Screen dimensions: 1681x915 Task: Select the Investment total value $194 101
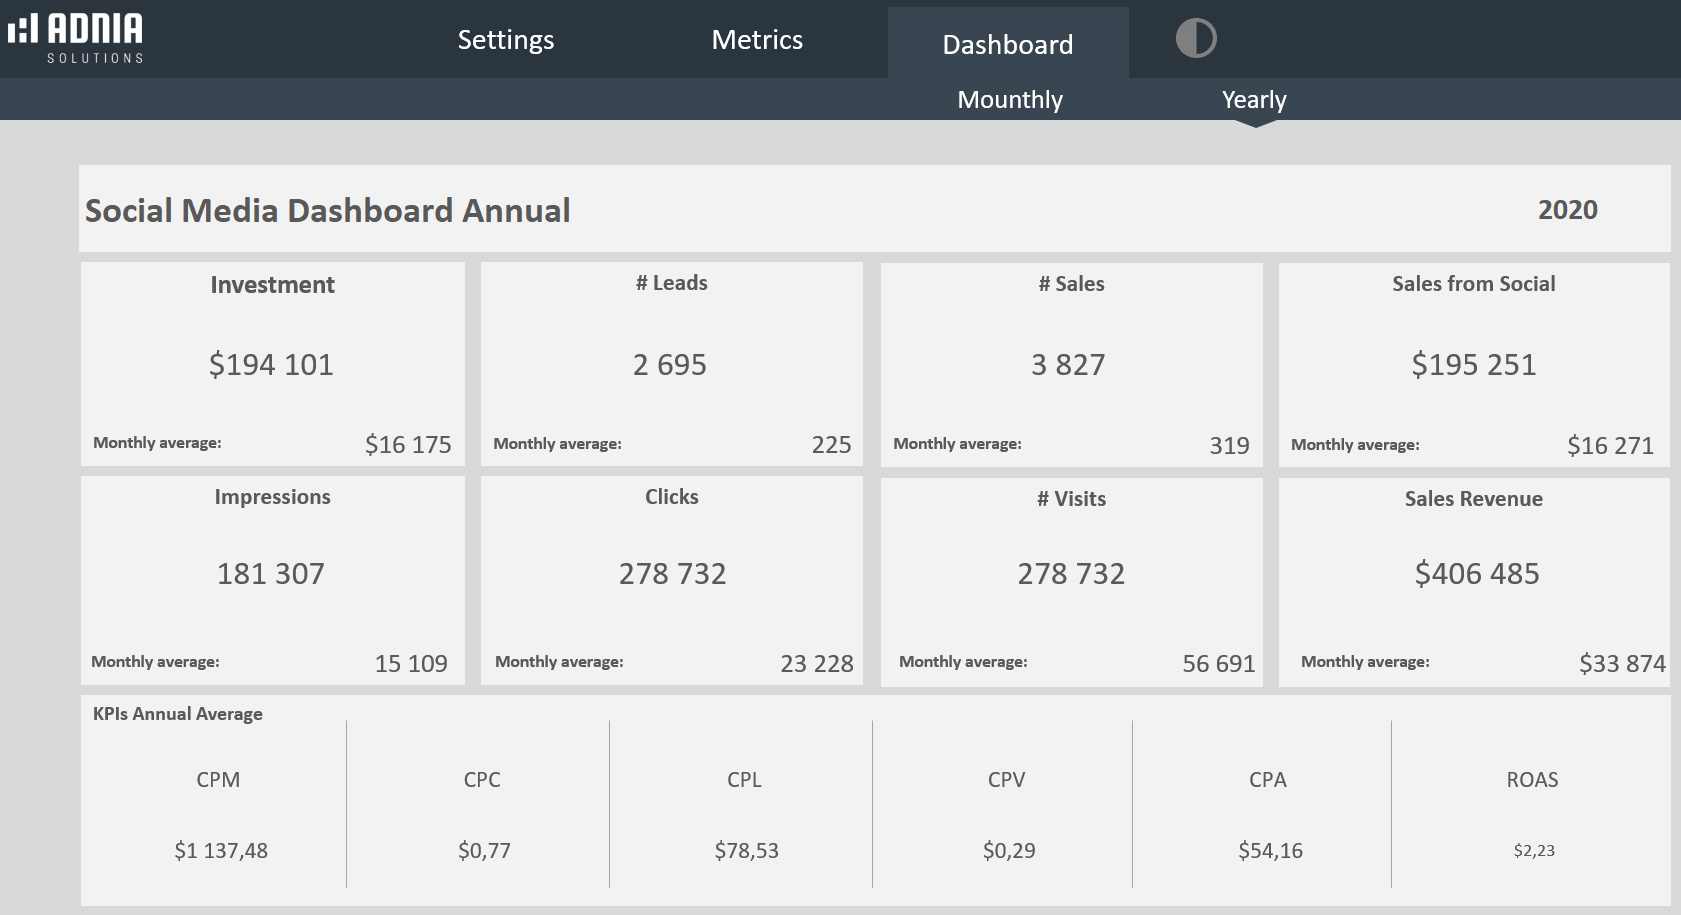(x=271, y=365)
